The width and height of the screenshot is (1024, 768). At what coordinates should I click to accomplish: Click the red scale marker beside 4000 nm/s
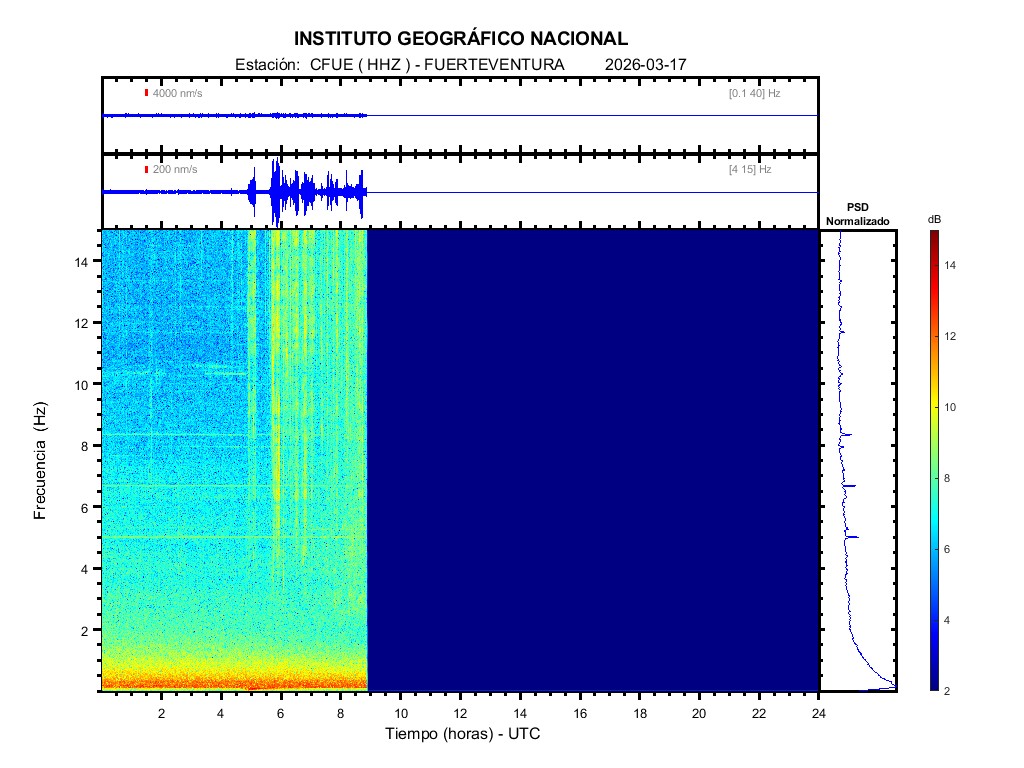(x=146, y=93)
